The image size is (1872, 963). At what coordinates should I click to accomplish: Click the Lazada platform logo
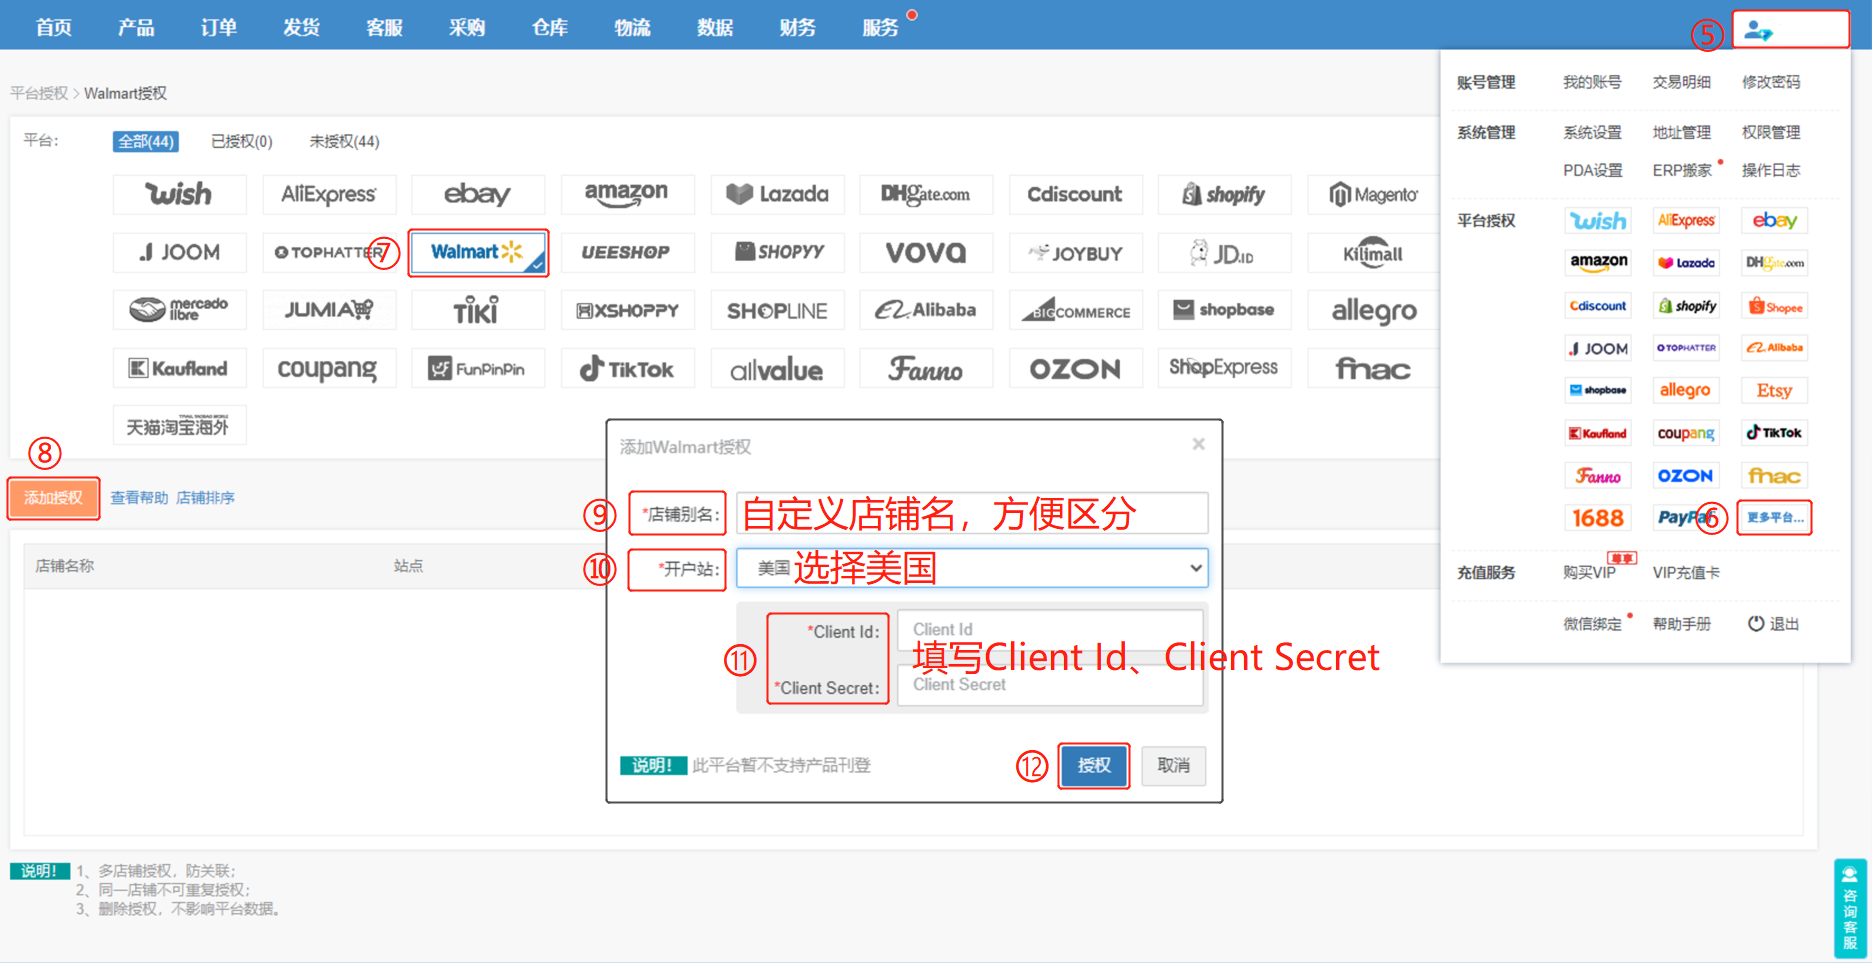click(777, 194)
